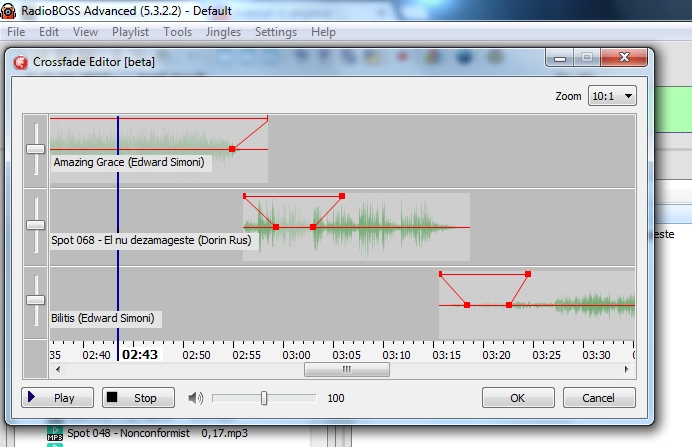Click the Amazing Grace waveform clip
The width and height of the screenshot is (692, 447).
159,149
